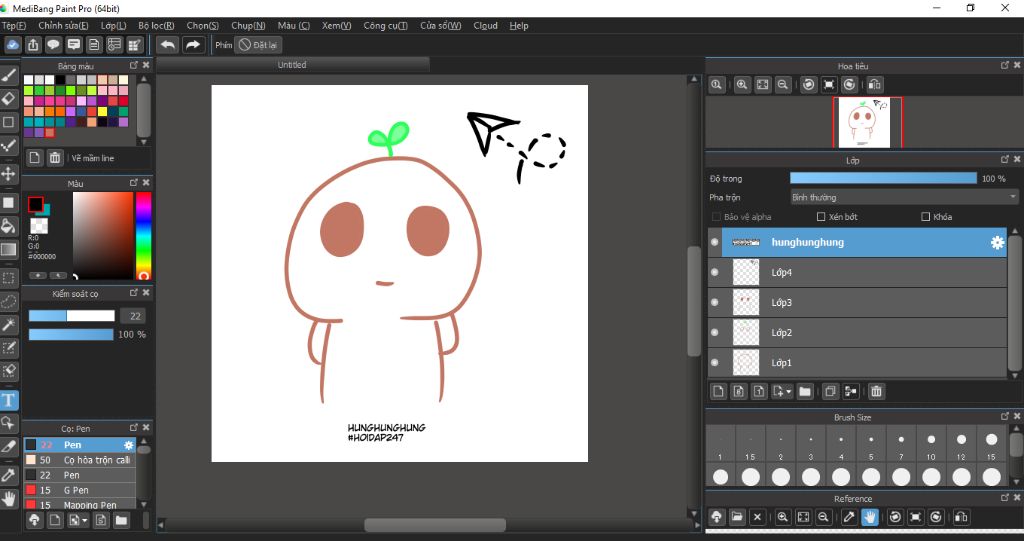Activate the Hand tool in Reference panel
The width and height of the screenshot is (1024, 541).
[870, 517]
